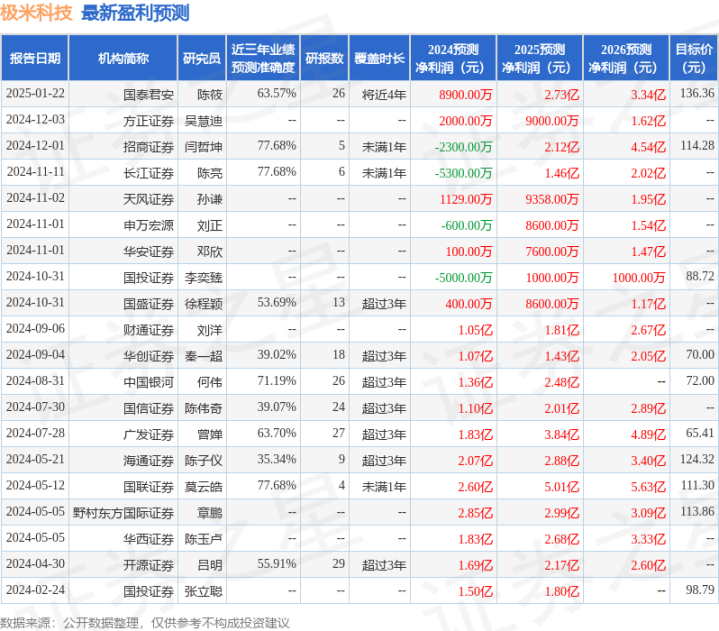Click accuracy value 55.91%
The height and width of the screenshot is (631, 719).
coord(277,564)
